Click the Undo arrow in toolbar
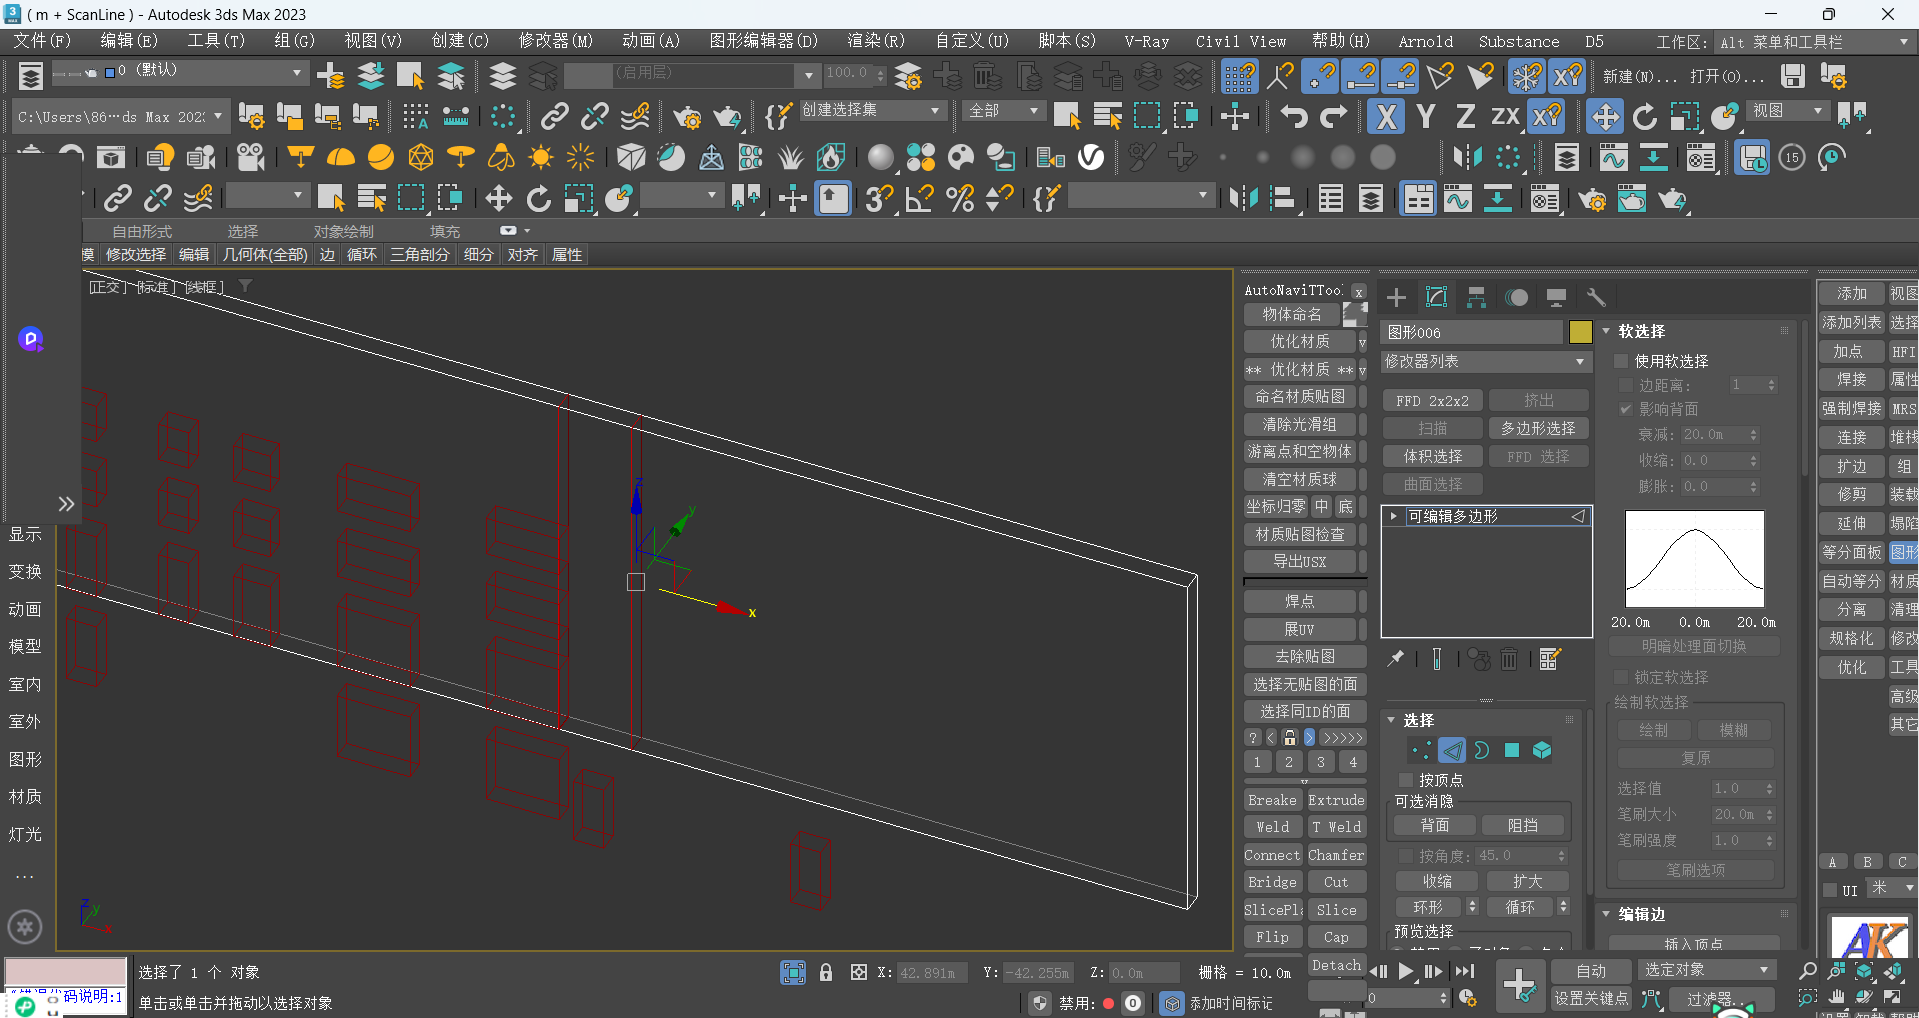Image resolution: width=1919 pixels, height=1018 pixels. (x=1294, y=117)
